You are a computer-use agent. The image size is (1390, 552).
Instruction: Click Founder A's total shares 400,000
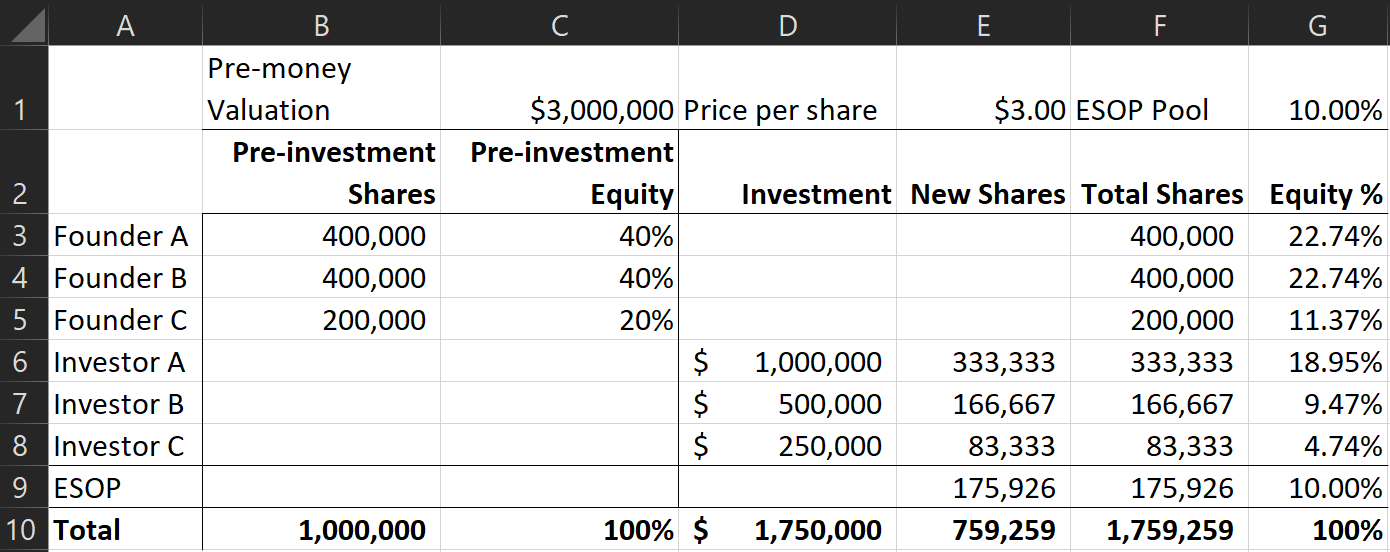1160,235
